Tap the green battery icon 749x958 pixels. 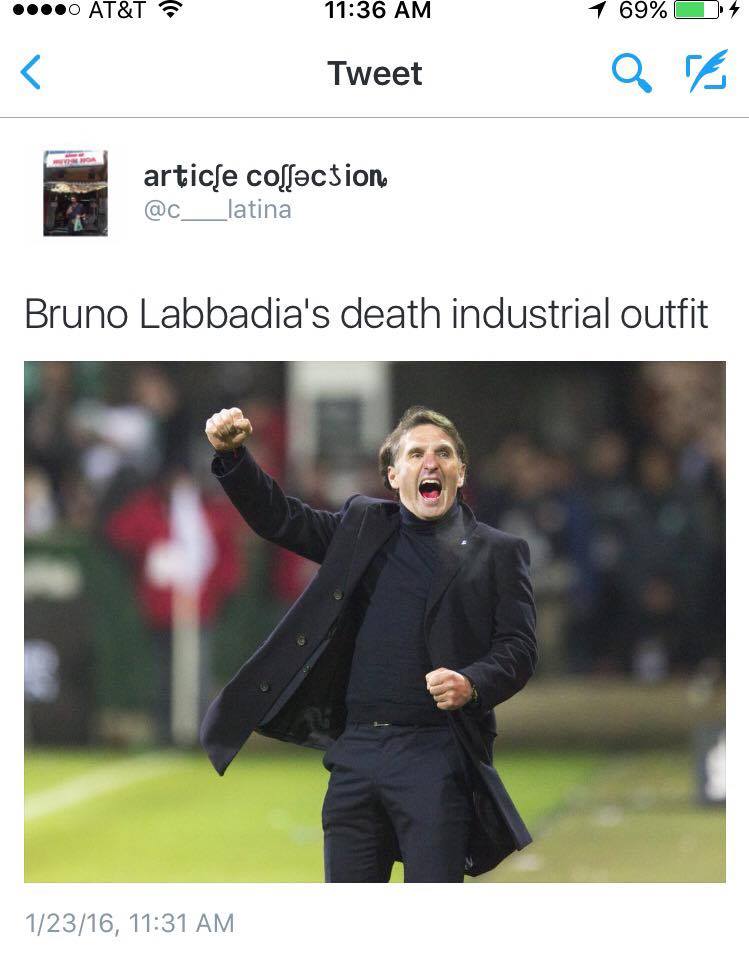[x=698, y=9]
